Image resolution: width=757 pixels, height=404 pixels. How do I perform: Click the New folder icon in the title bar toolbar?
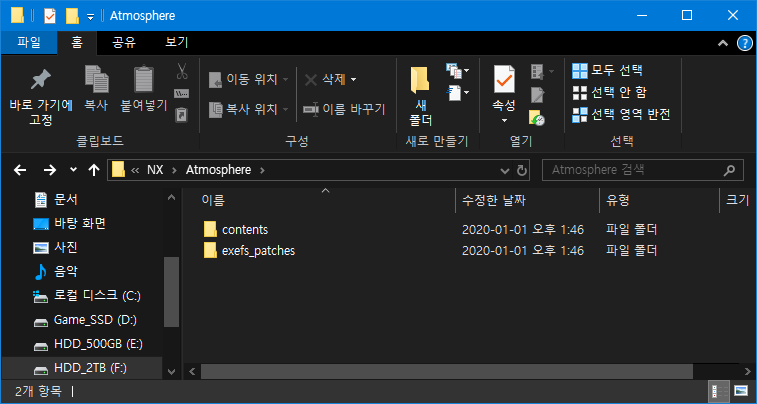pyautogui.click(x=72, y=16)
